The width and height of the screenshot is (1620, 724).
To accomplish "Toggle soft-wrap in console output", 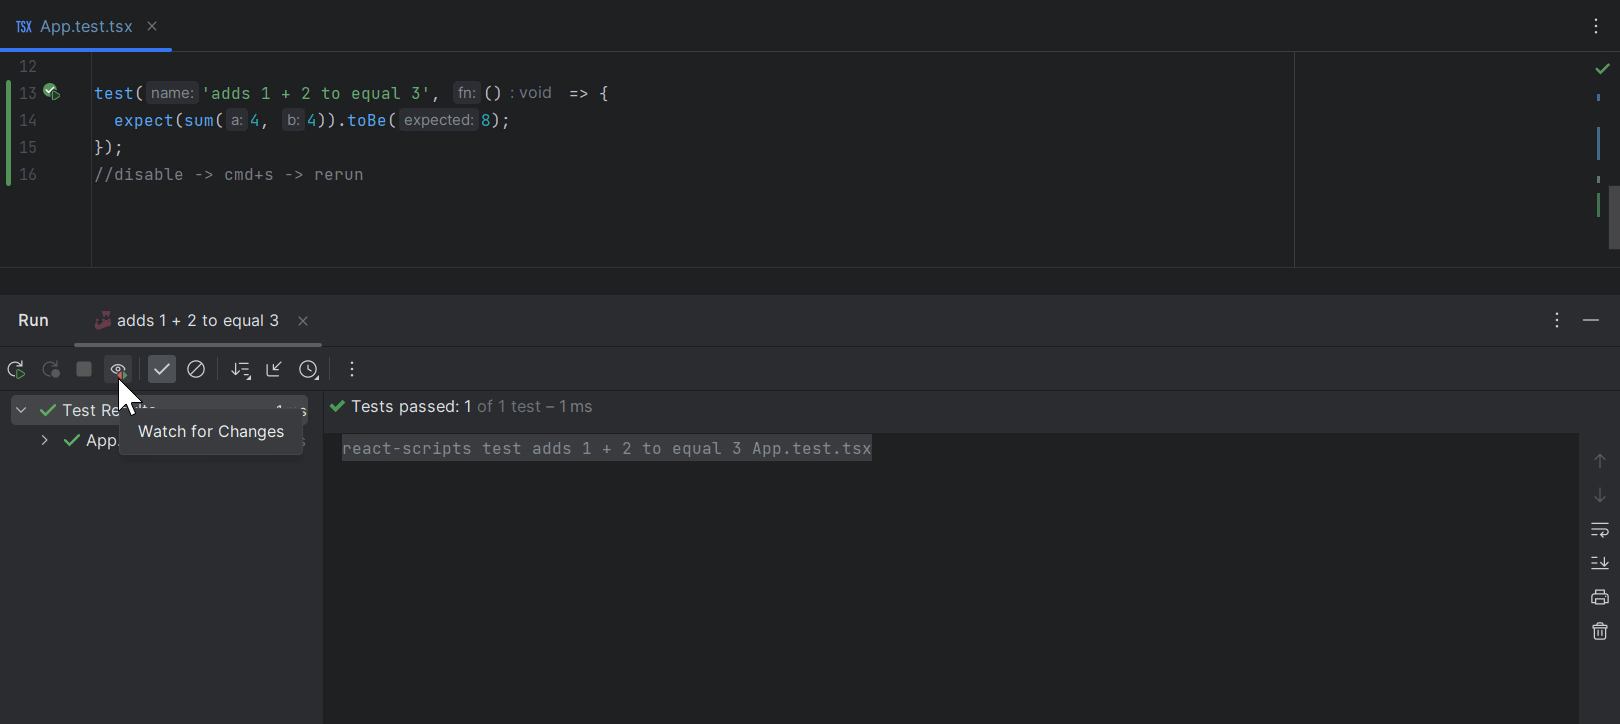I will coord(1599,530).
